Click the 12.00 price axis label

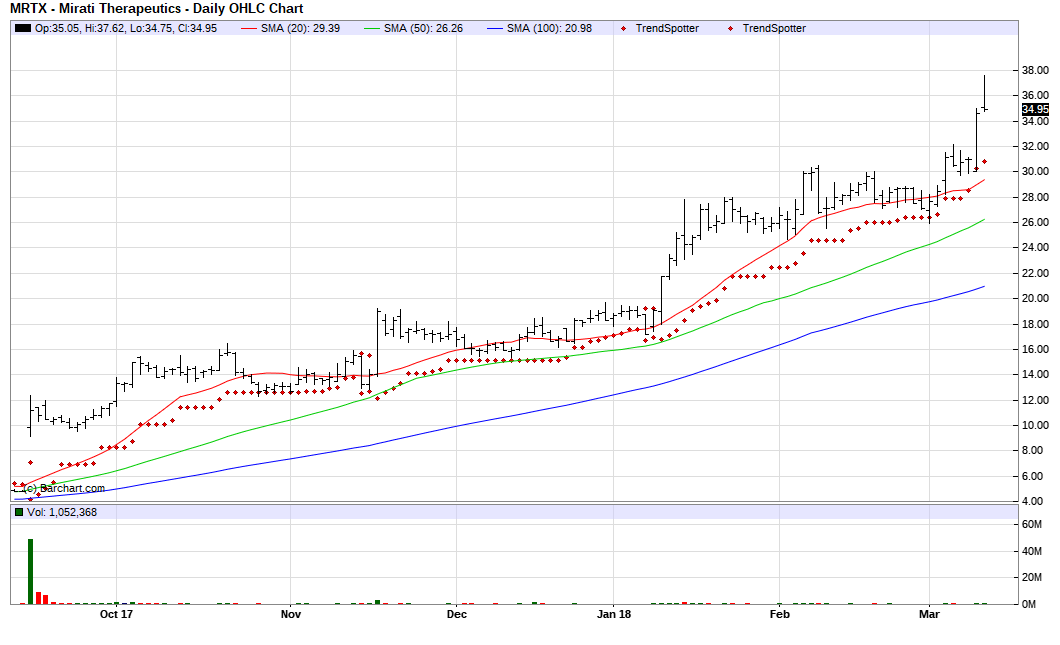pos(1035,400)
